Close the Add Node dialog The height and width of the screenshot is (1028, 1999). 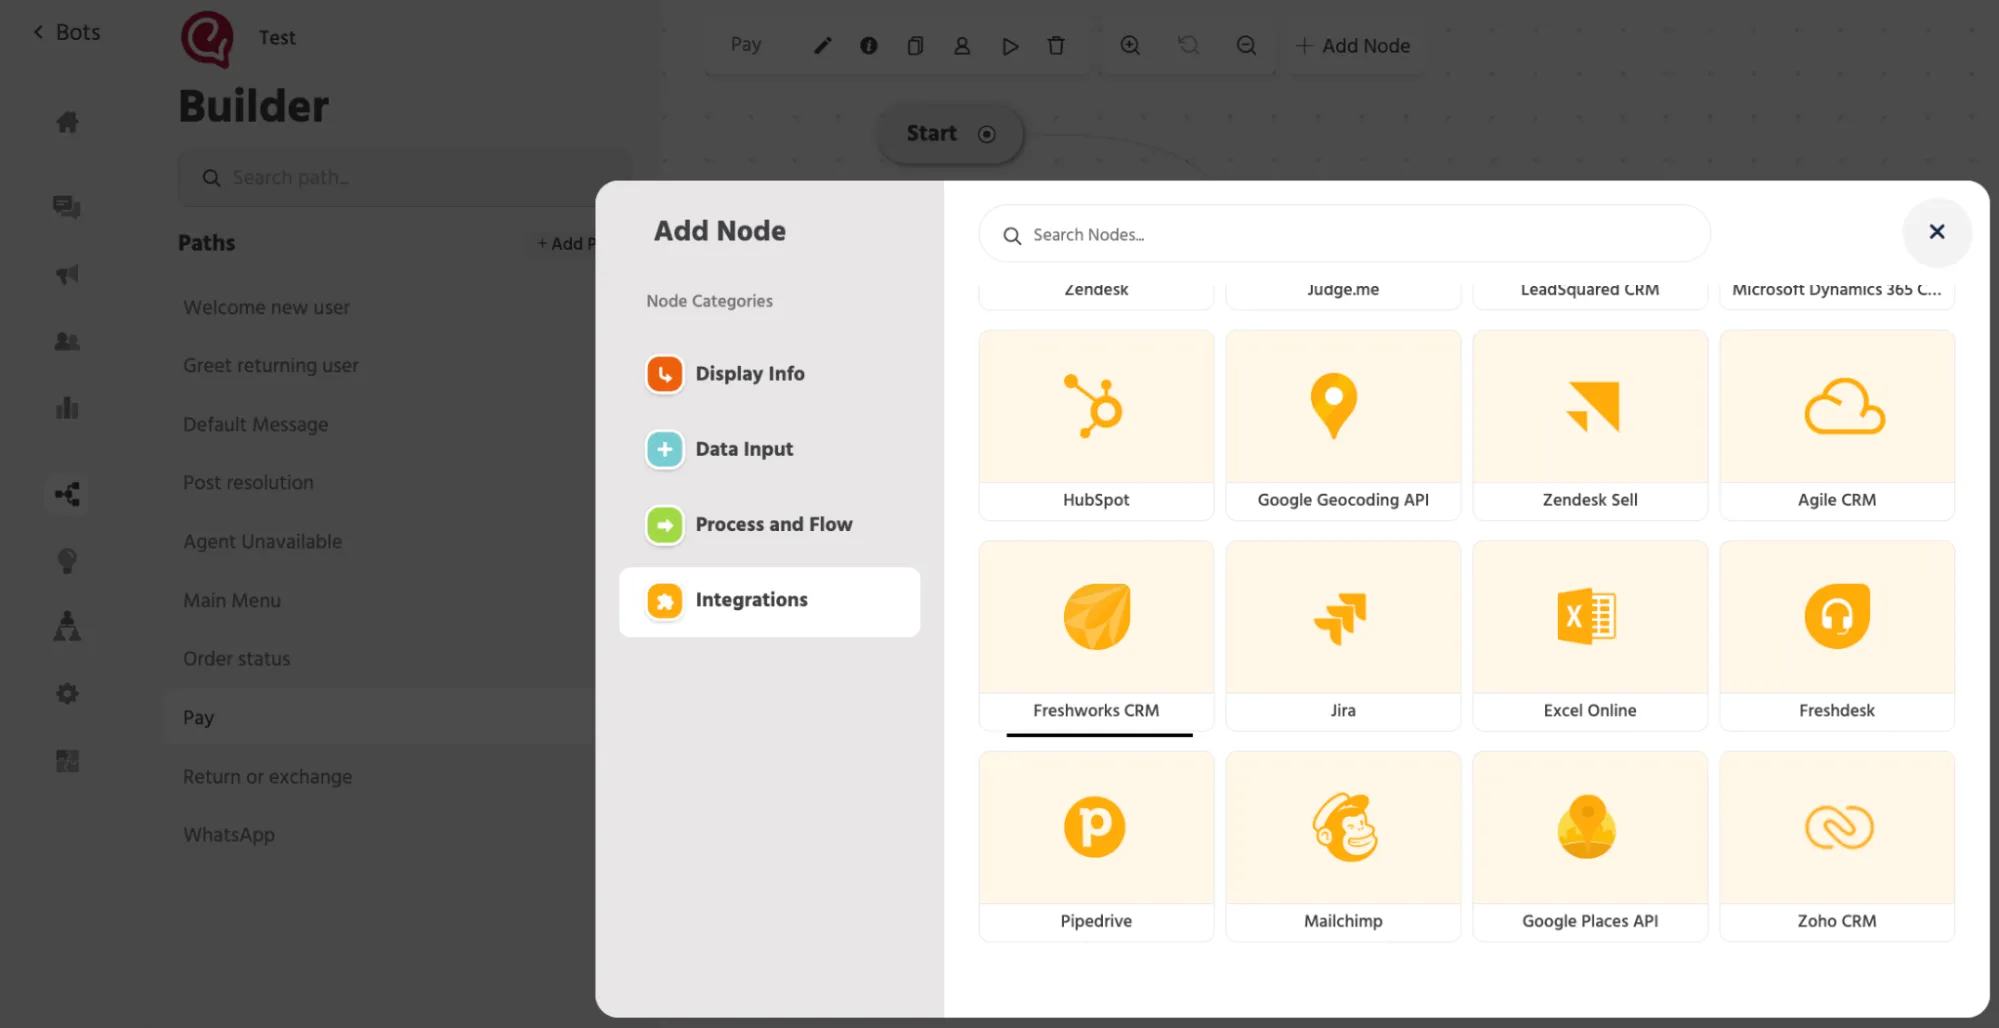click(x=1937, y=232)
